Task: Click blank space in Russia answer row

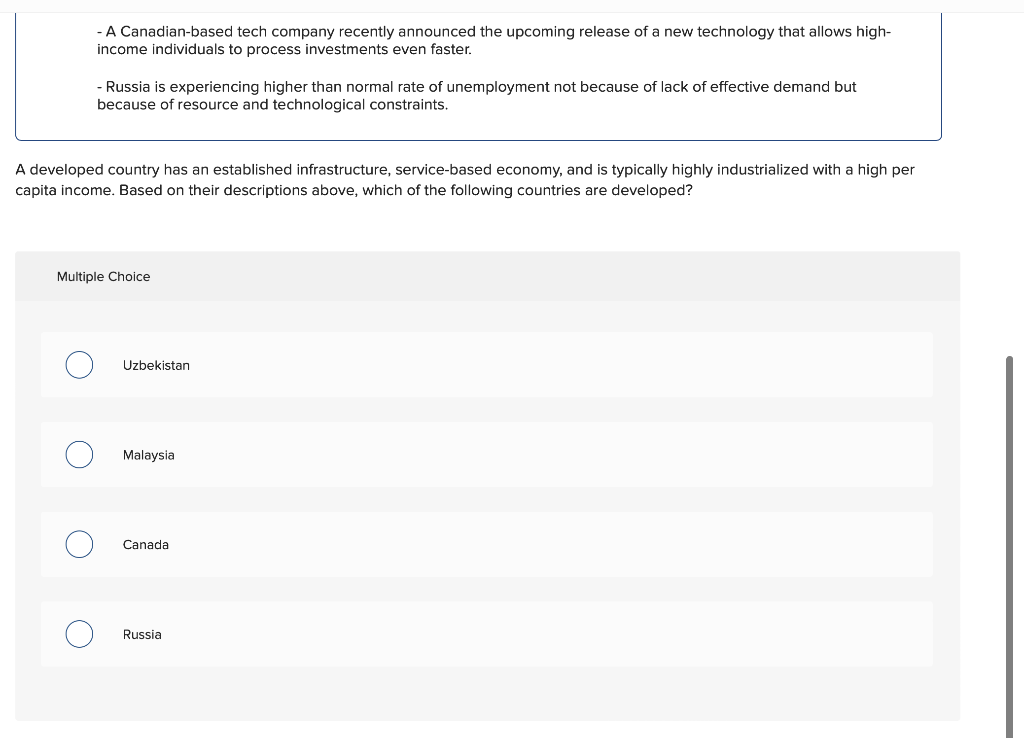Action: 555,634
